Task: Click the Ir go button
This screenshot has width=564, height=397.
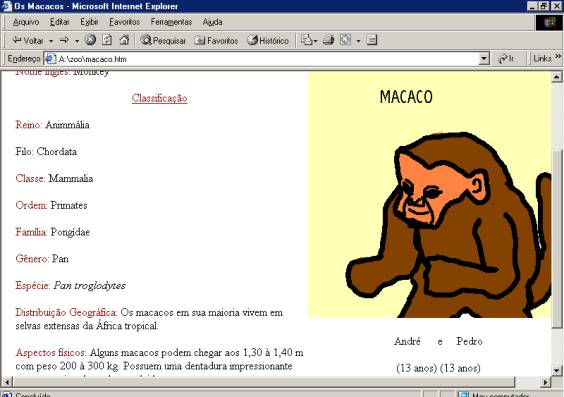Action: tap(506, 59)
